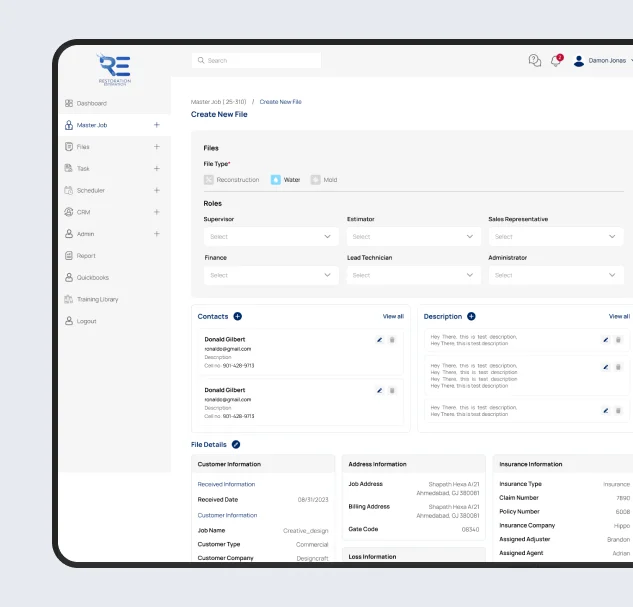Image resolution: width=633 pixels, height=607 pixels.
Task: Click the 08/31/2023 received date
Action: [x=313, y=500]
